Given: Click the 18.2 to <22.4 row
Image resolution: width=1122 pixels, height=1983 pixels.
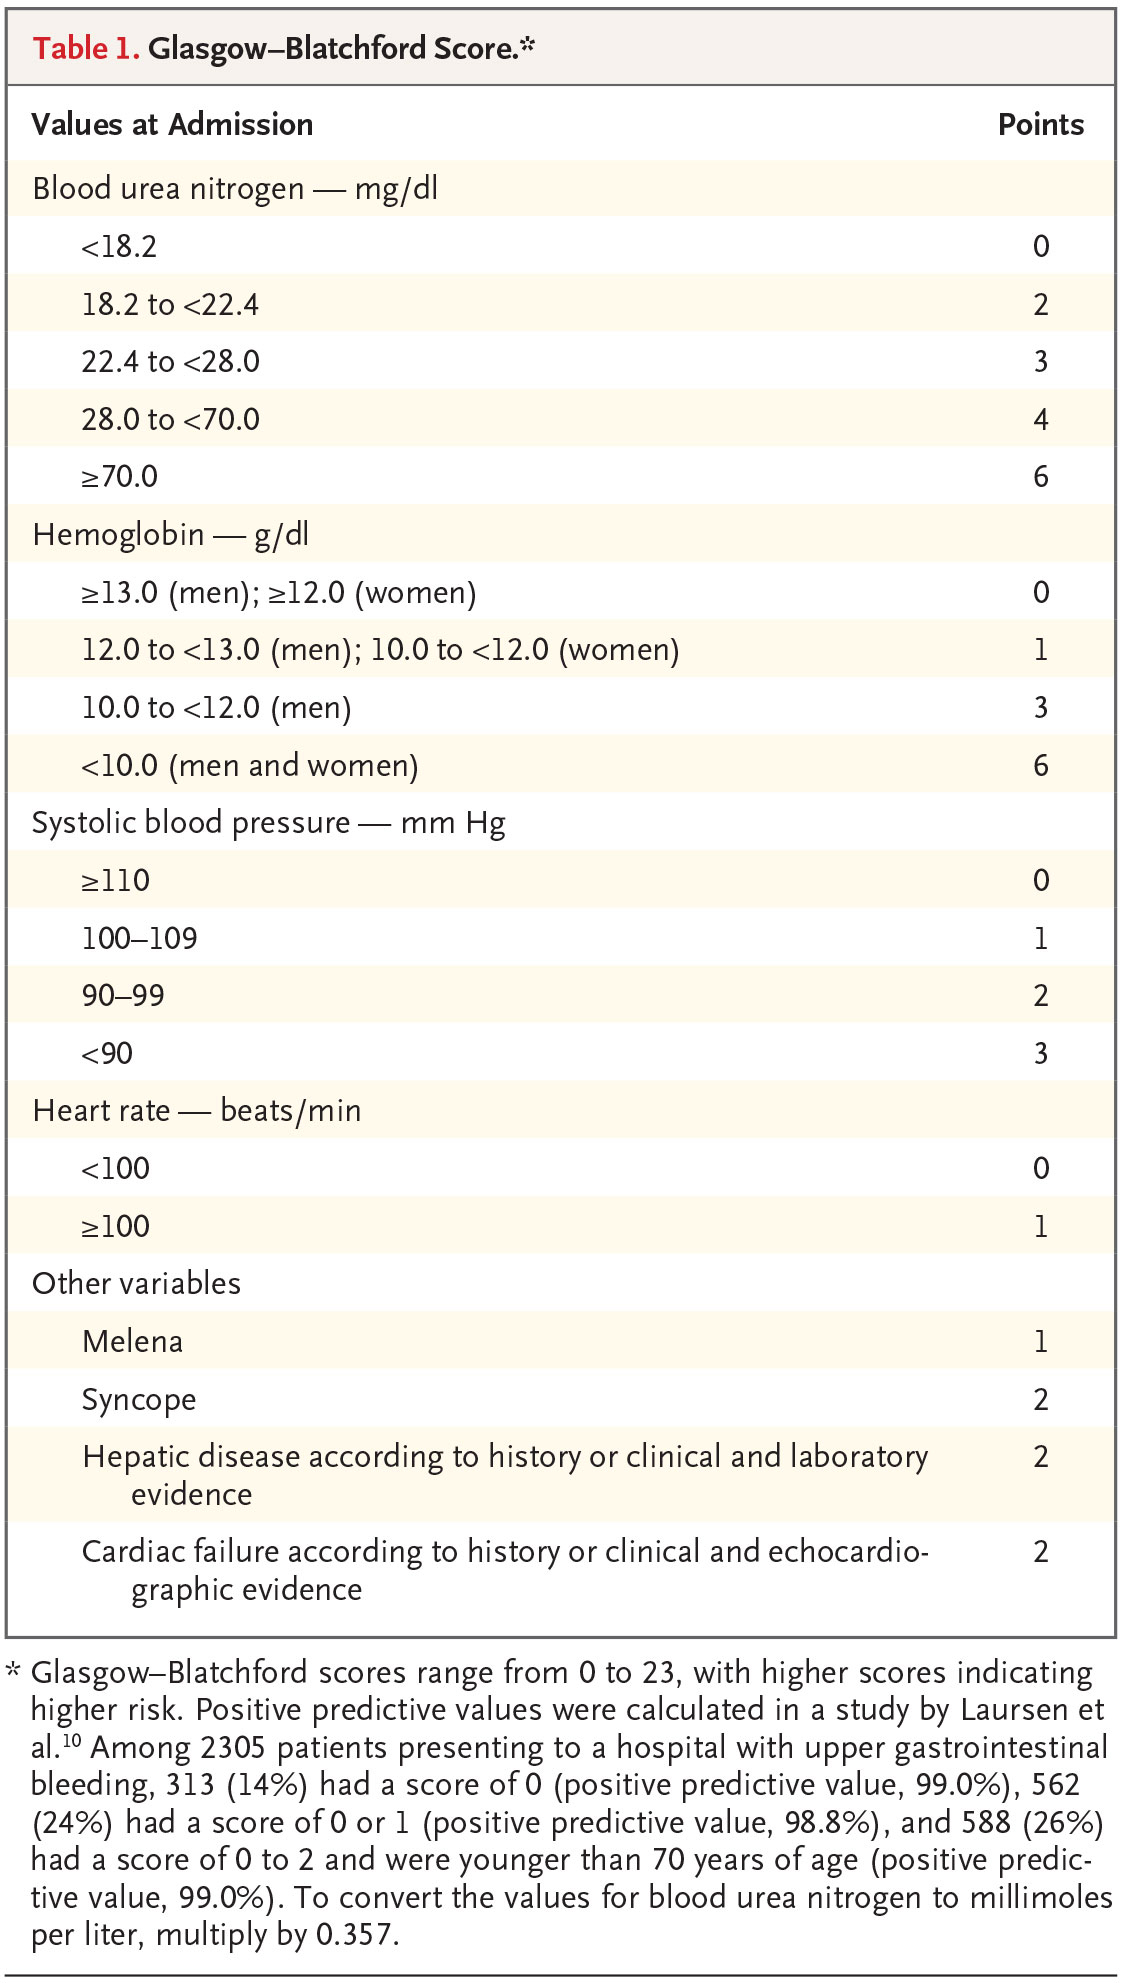Looking at the screenshot, I should pos(560,303).
